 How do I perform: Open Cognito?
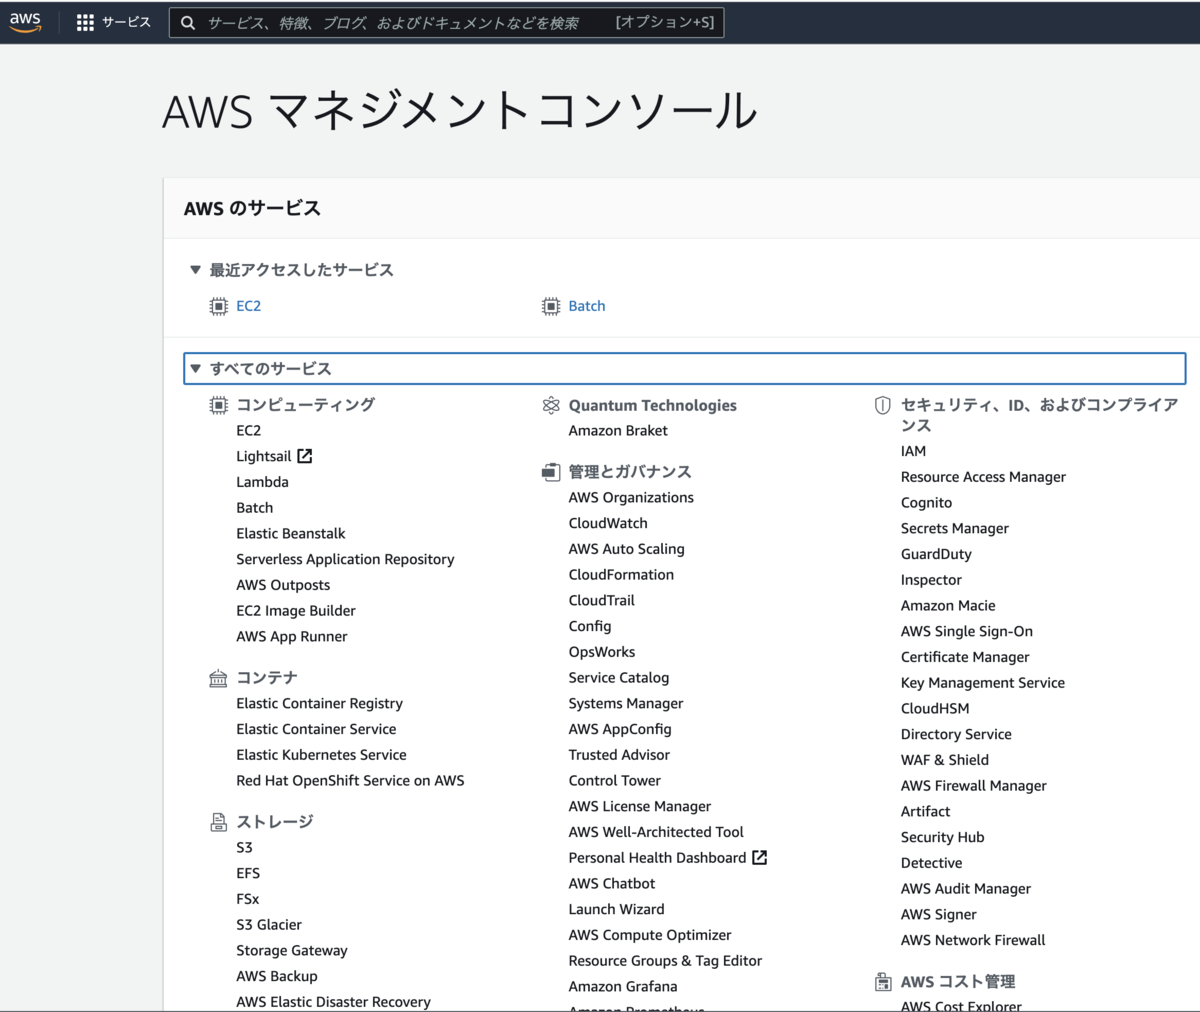[926, 503]
